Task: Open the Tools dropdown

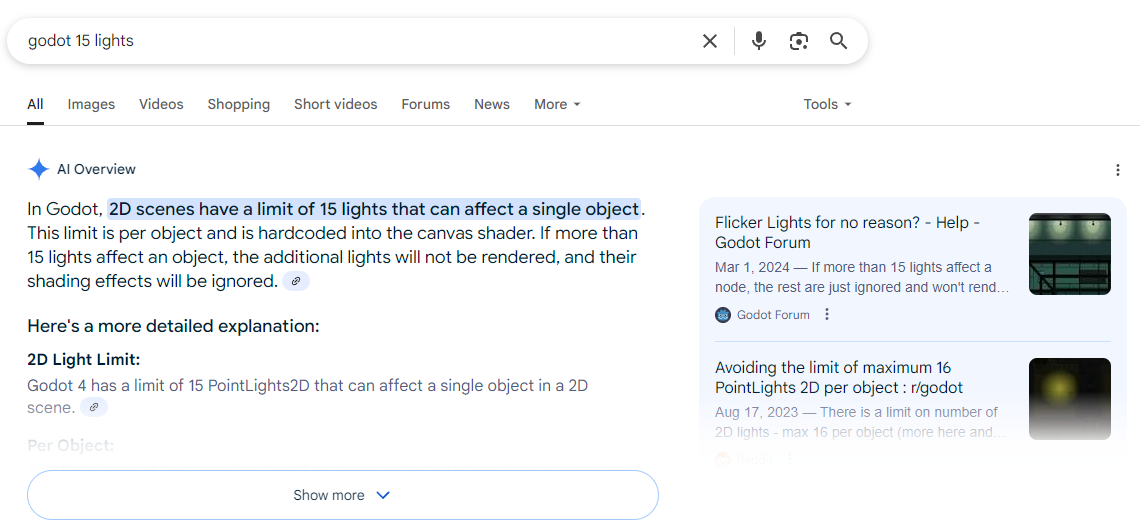Action: pos(827,105)
